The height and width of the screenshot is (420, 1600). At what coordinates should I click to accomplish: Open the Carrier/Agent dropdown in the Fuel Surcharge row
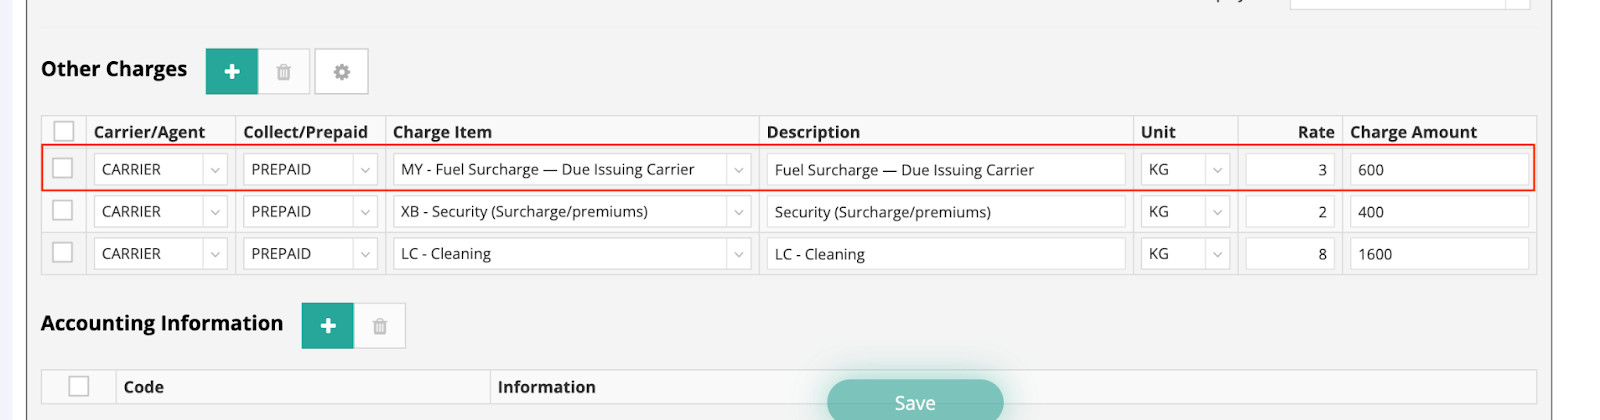point(215,170)
